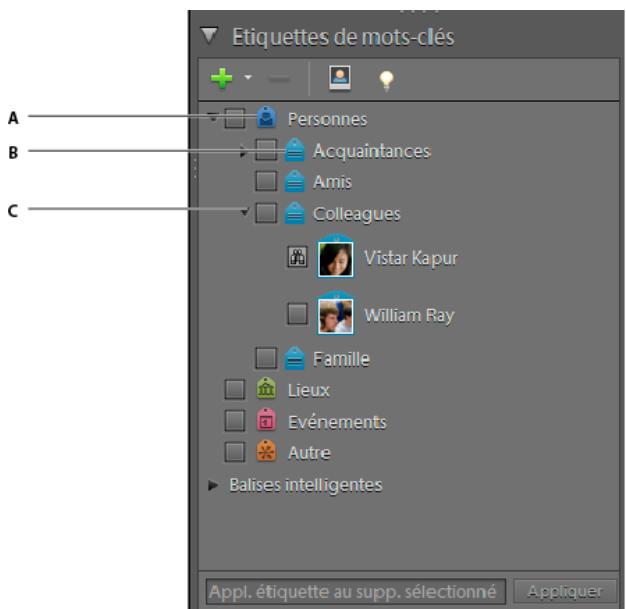This screenshot has width=626, height=609.
Task: Check the Autre checkbox
Action: pyautogui.click(x=235, y=452)
